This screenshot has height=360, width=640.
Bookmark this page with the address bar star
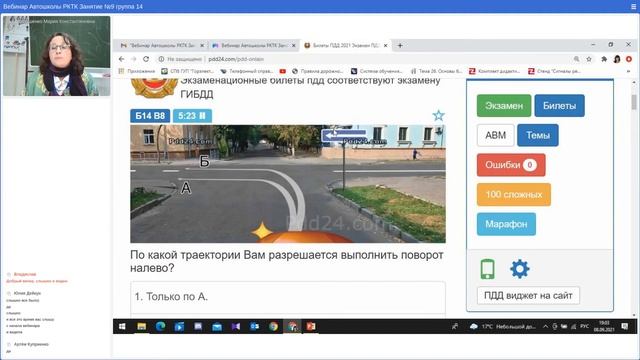(589, 59)
